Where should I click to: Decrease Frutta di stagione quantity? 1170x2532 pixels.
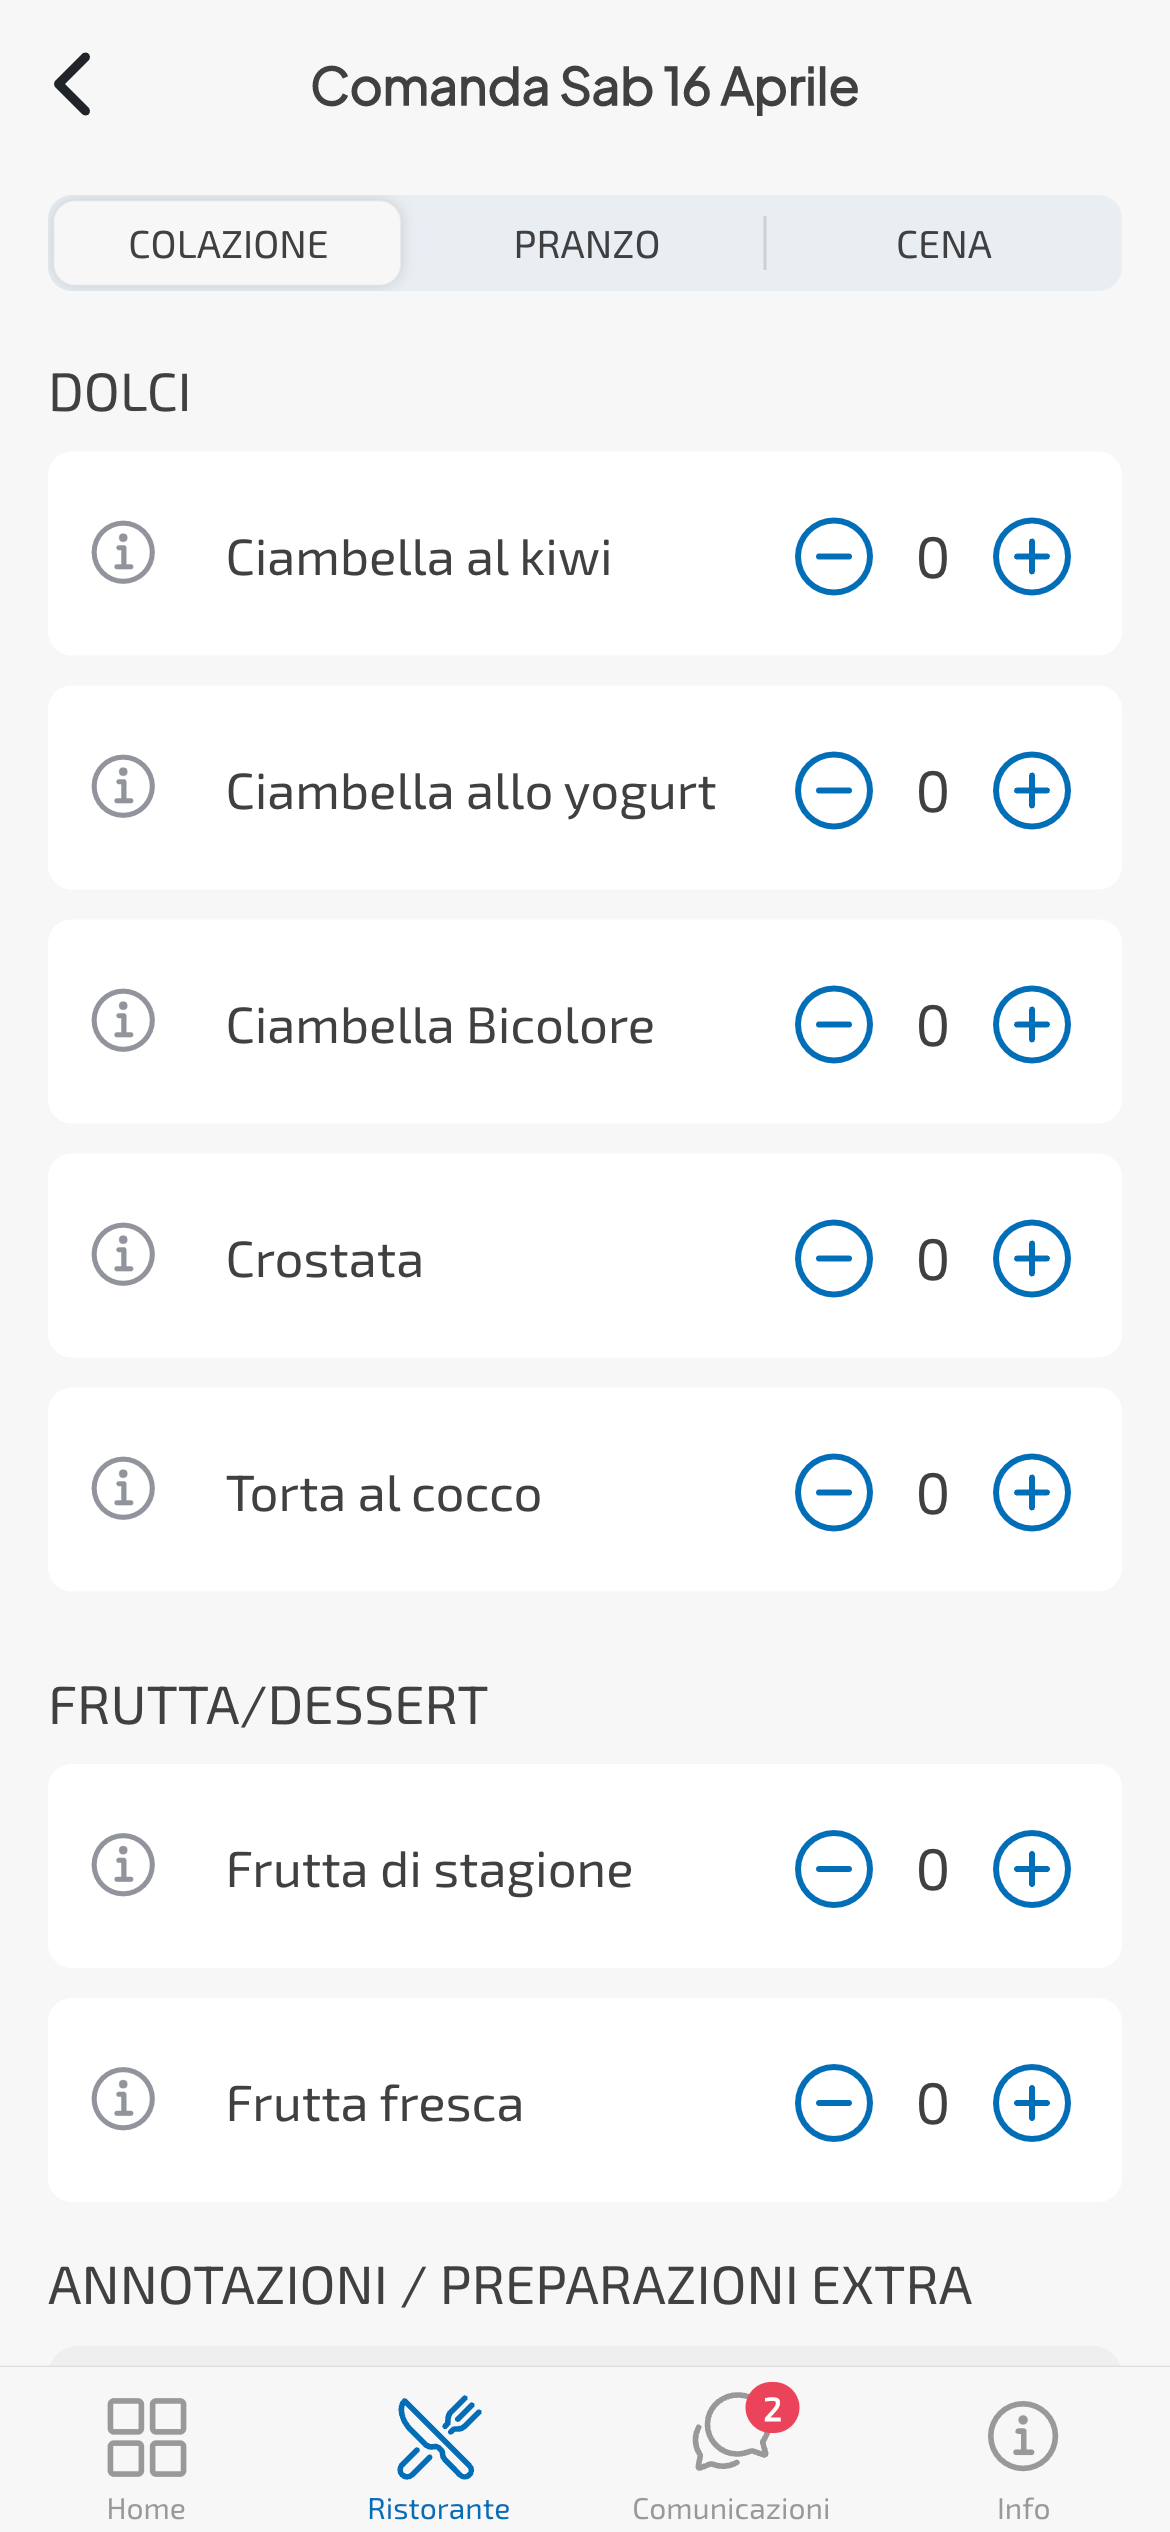pos(833,1869)
